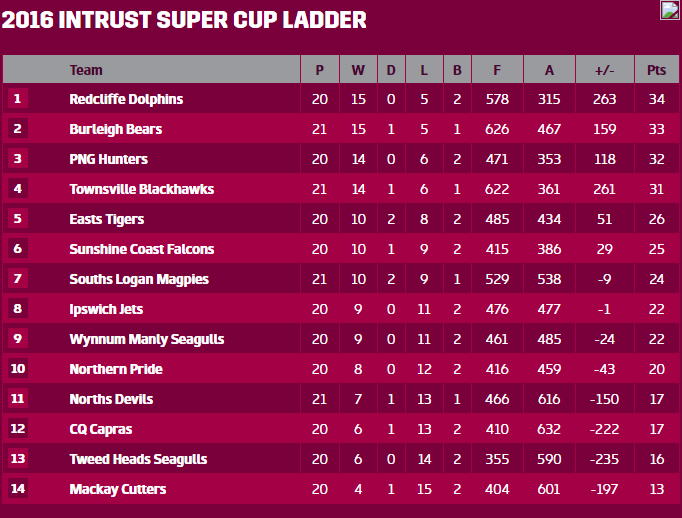Select the Townsville Blackhawks team name
Screen dimensions: 682x518
(141, 189)
